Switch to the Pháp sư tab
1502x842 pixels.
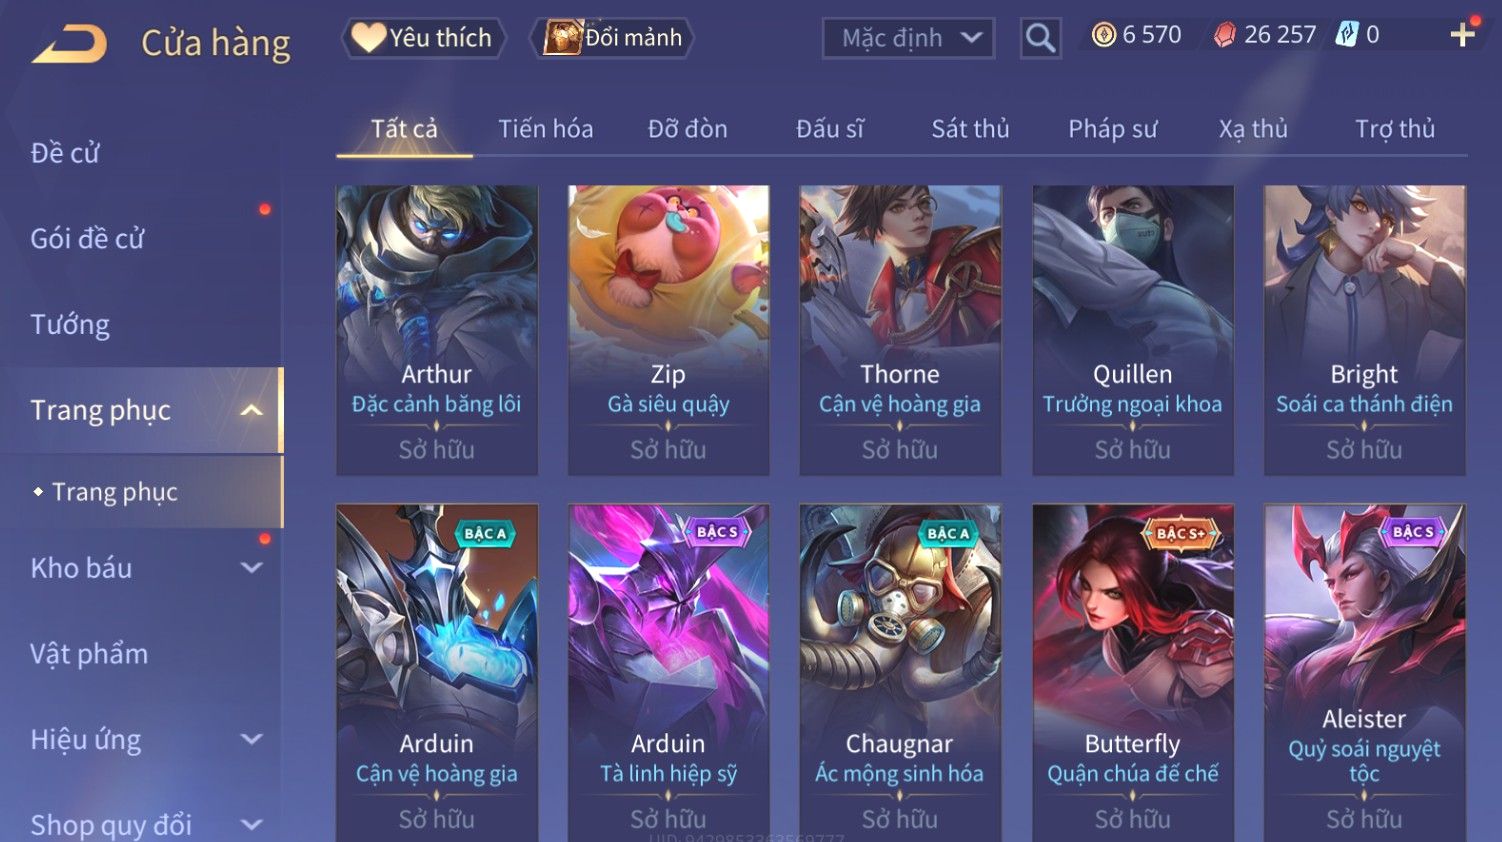coord(1112,129)
